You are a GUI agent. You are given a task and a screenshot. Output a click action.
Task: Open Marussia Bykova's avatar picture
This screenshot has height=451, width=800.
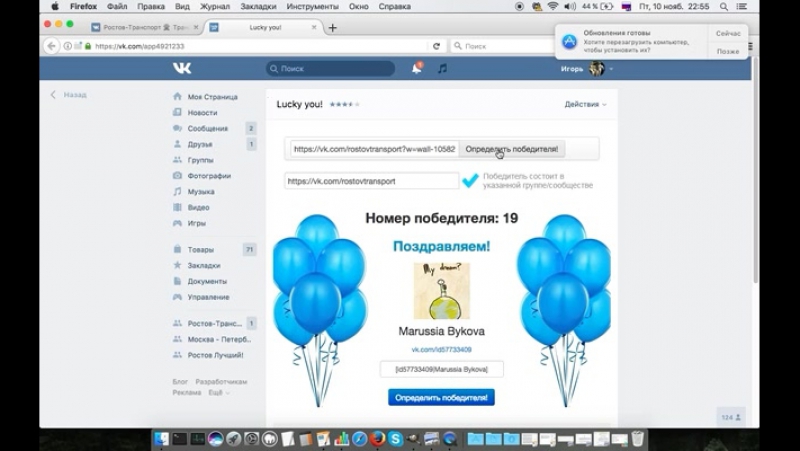(x=441, y=291)
